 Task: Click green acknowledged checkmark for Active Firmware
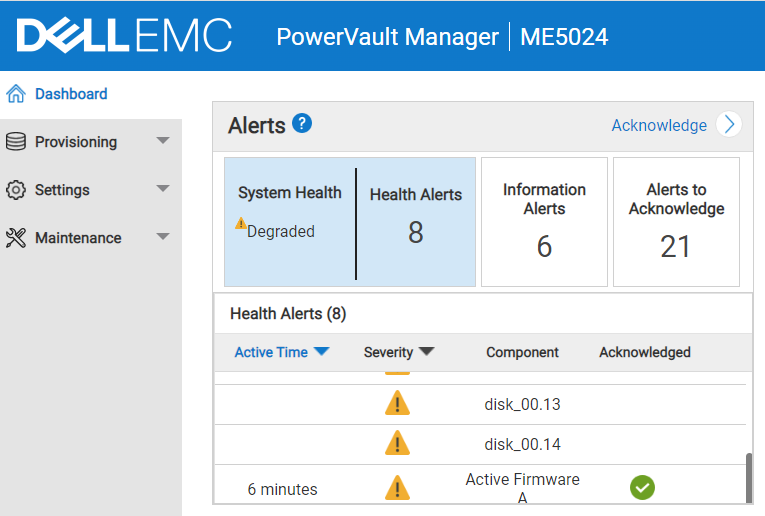(x=642, y=488)
